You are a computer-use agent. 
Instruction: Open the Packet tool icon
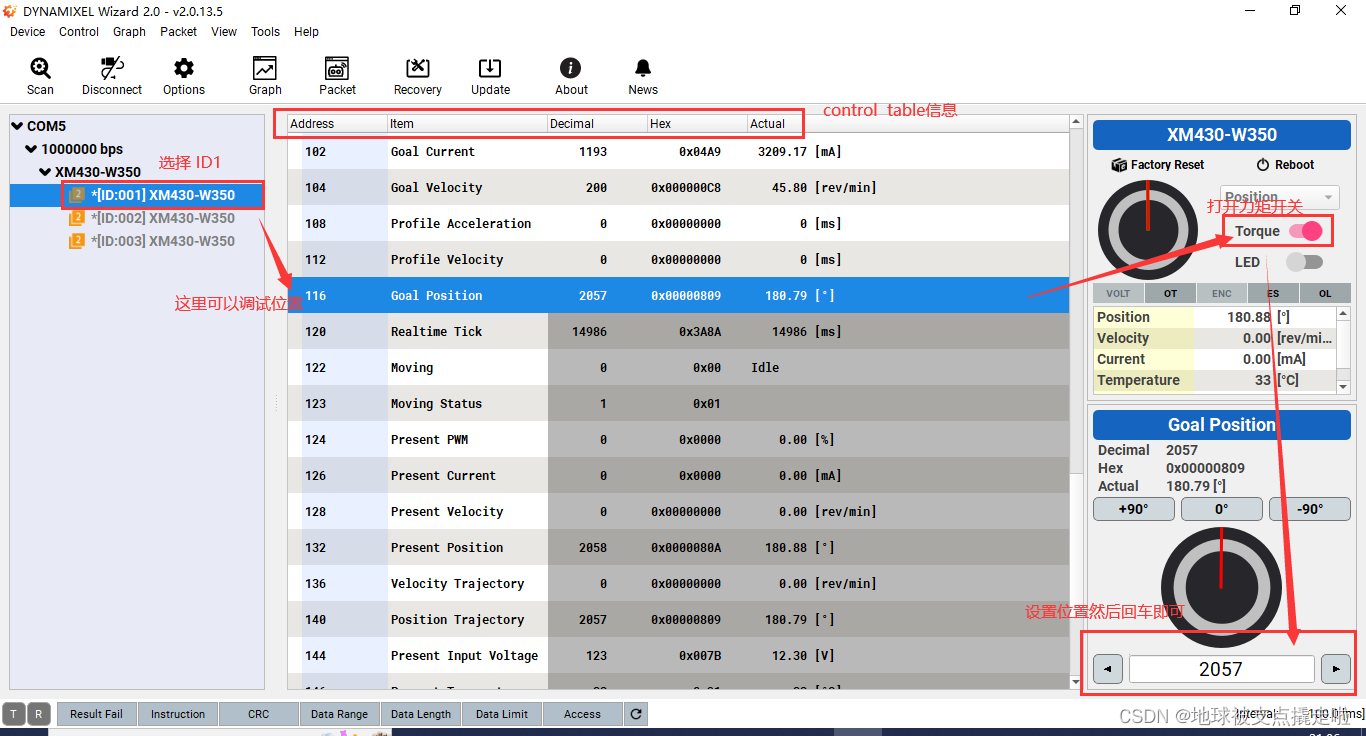tap(337, 75)
